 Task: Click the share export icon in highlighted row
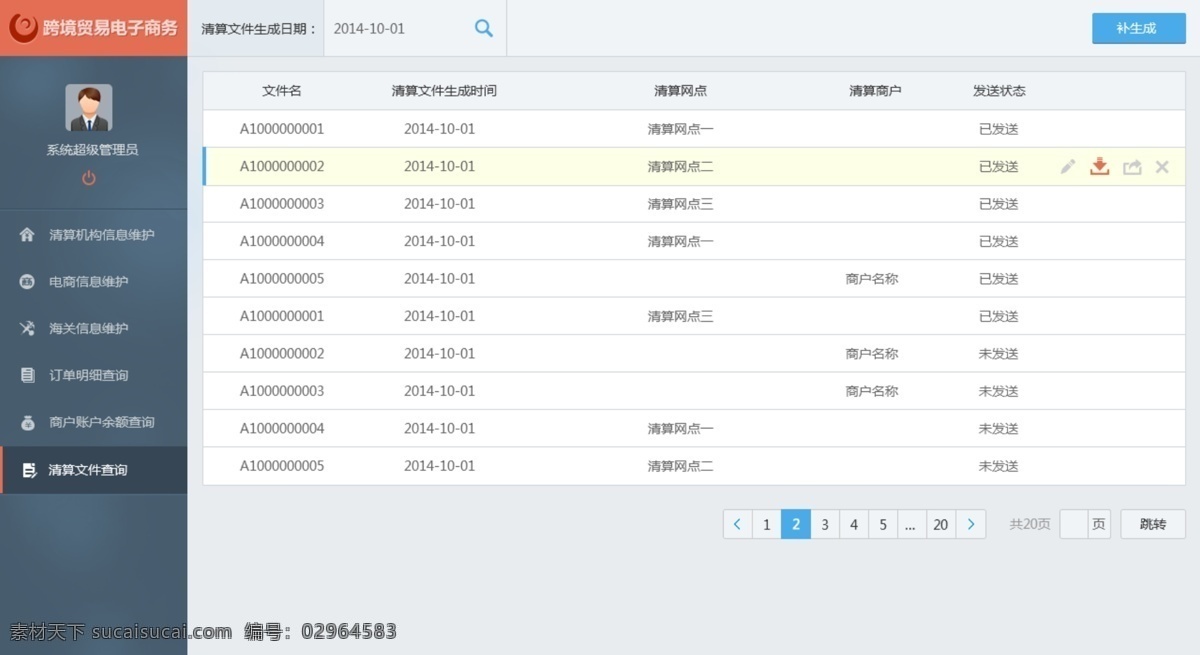click(1132, 167)
